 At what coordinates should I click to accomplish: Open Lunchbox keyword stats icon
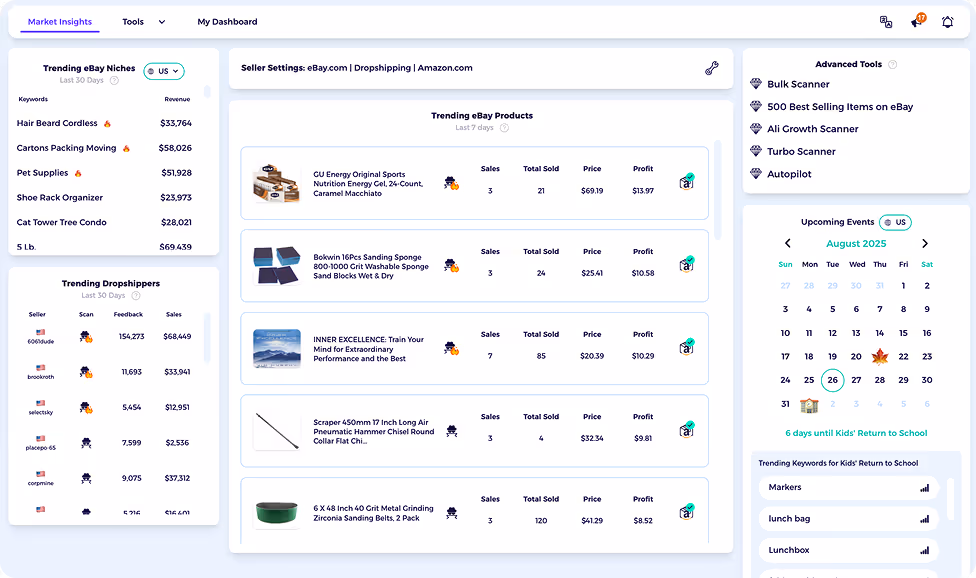(924, 550)
